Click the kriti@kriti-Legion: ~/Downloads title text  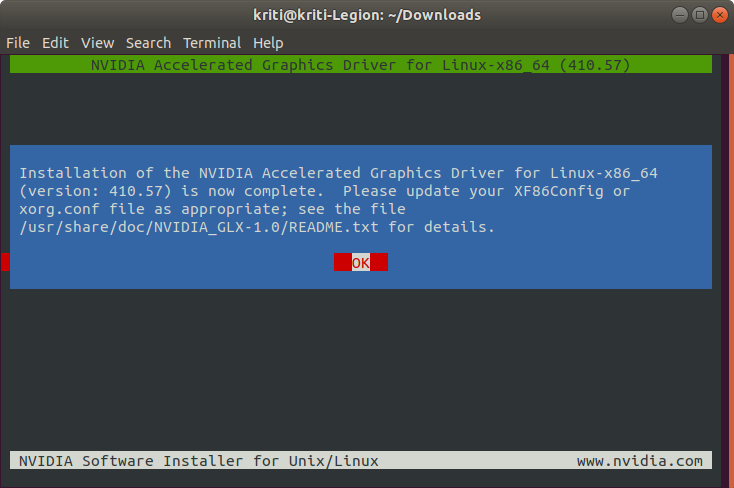tap(367, 15)
